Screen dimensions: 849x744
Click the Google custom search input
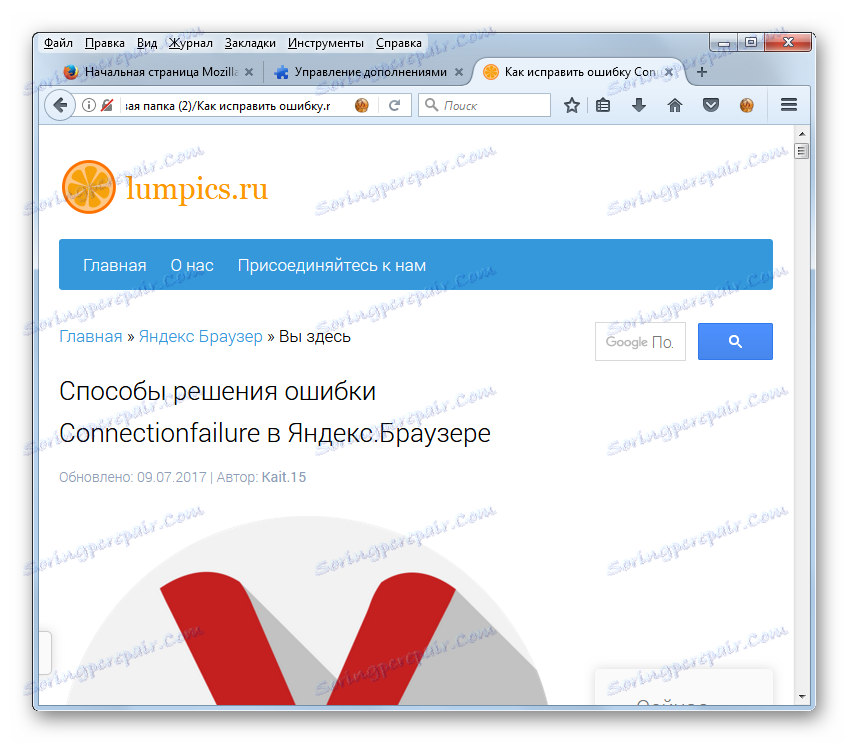pos(640,341)
